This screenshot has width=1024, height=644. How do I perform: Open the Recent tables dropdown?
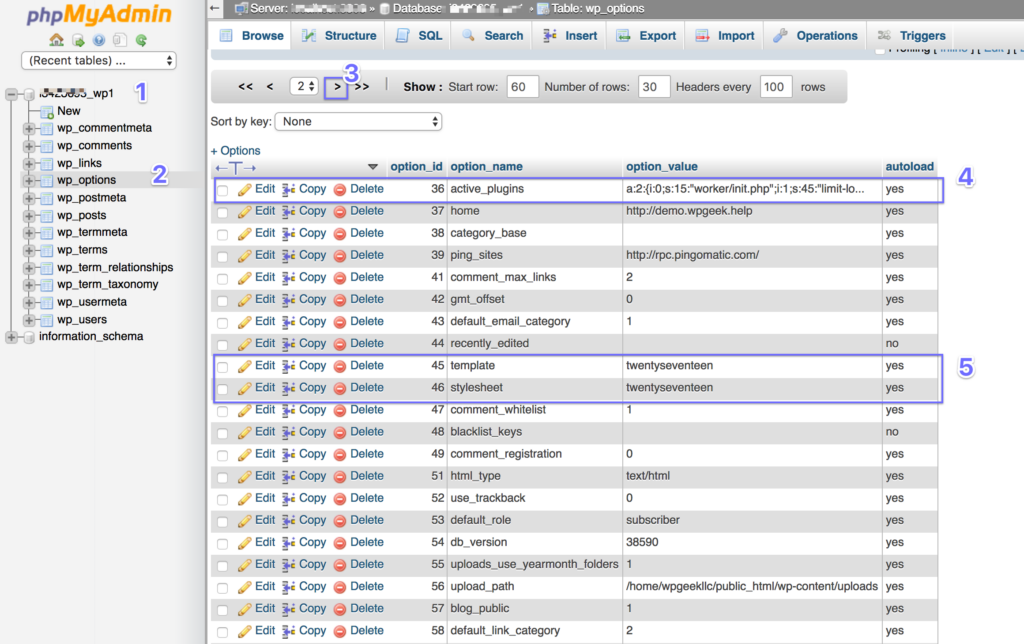[x=99, y=61]
